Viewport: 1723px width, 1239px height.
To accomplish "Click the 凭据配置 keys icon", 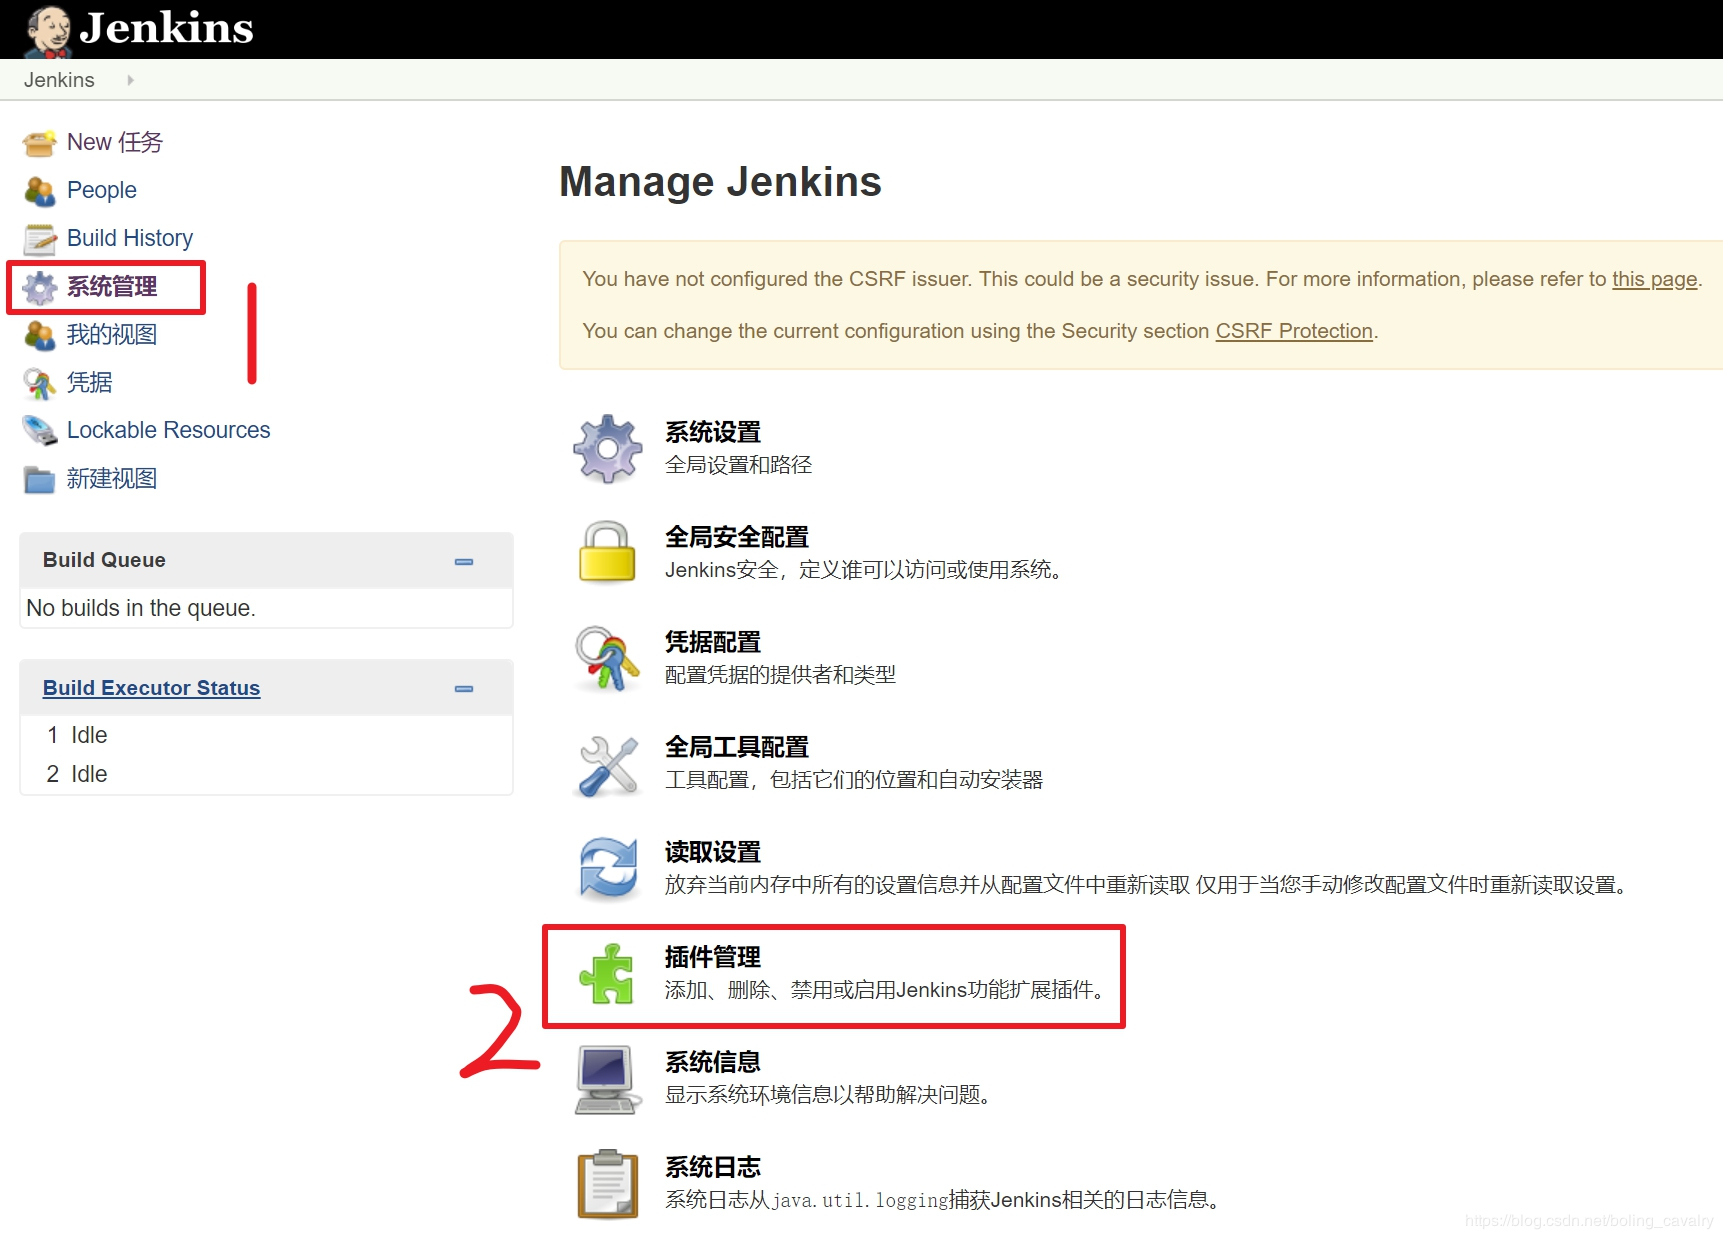I will (x=608, y=658).
